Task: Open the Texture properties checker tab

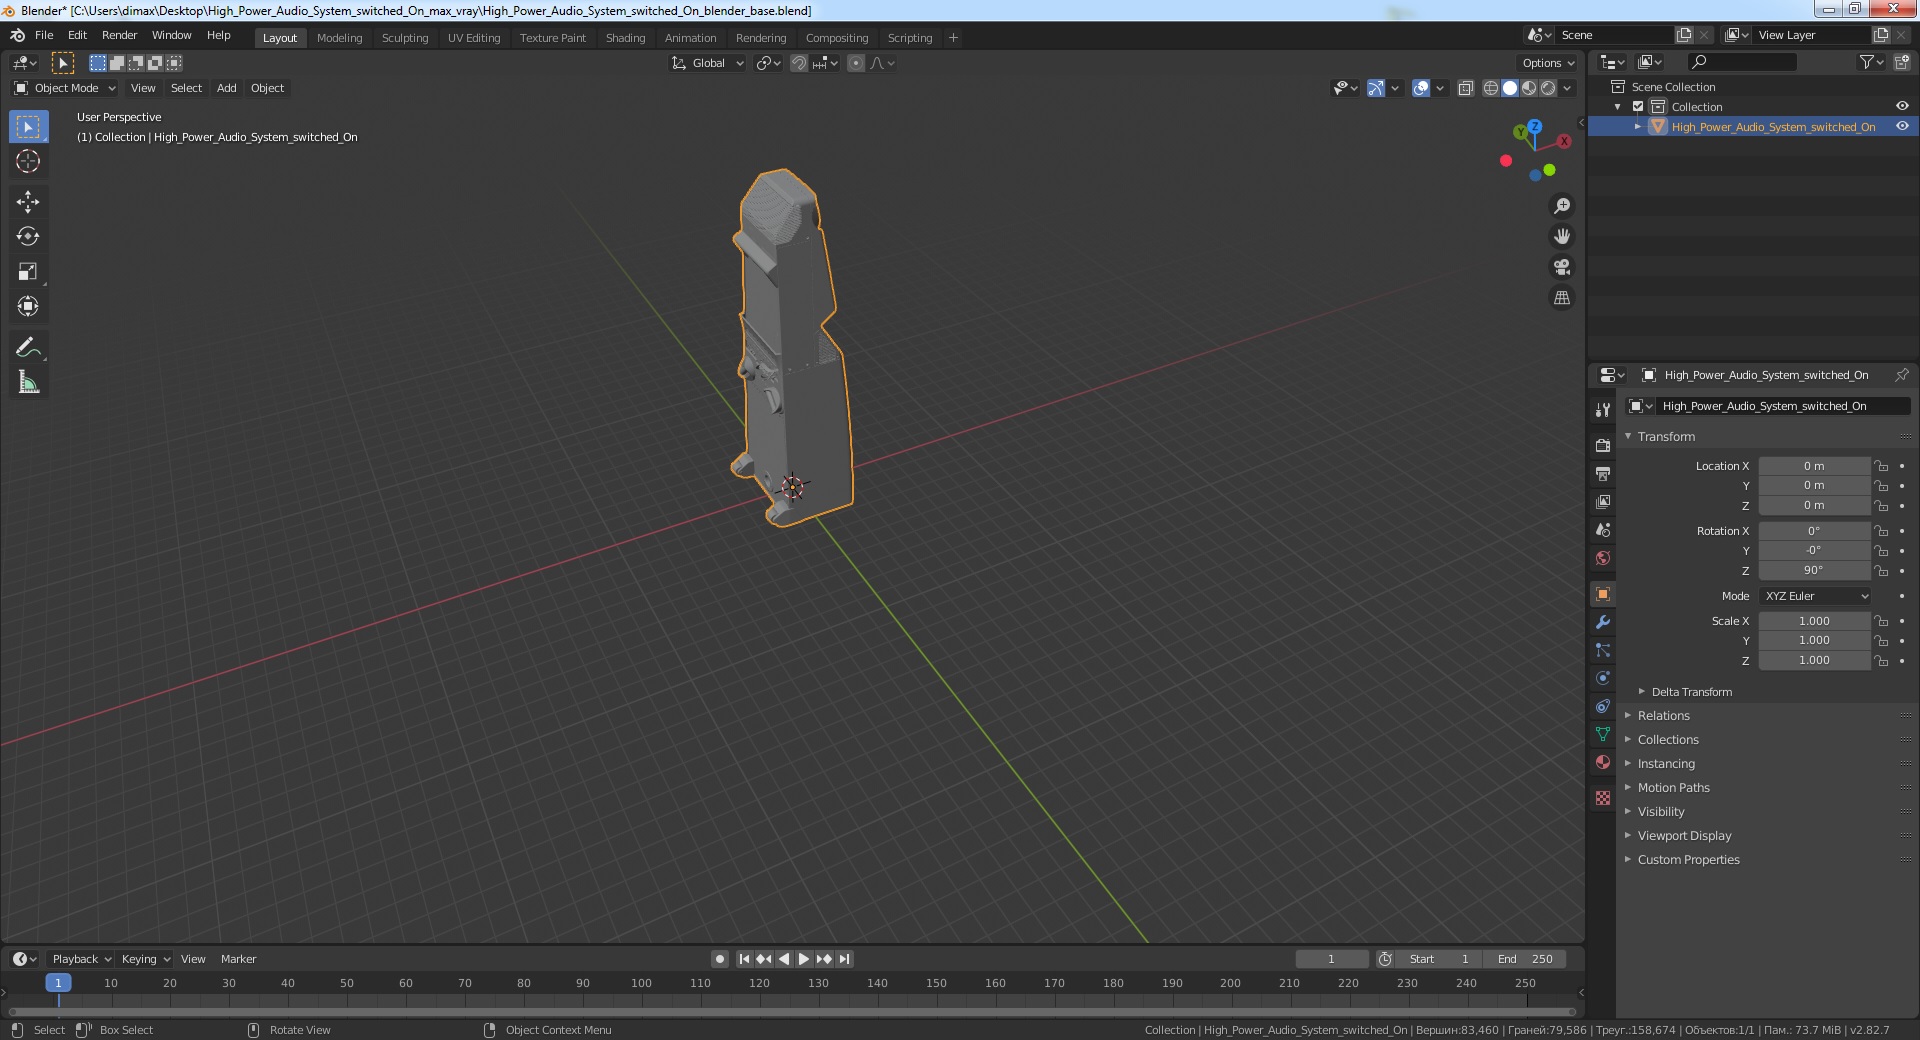Action: pyautogui.click(x=1603, y=798)
